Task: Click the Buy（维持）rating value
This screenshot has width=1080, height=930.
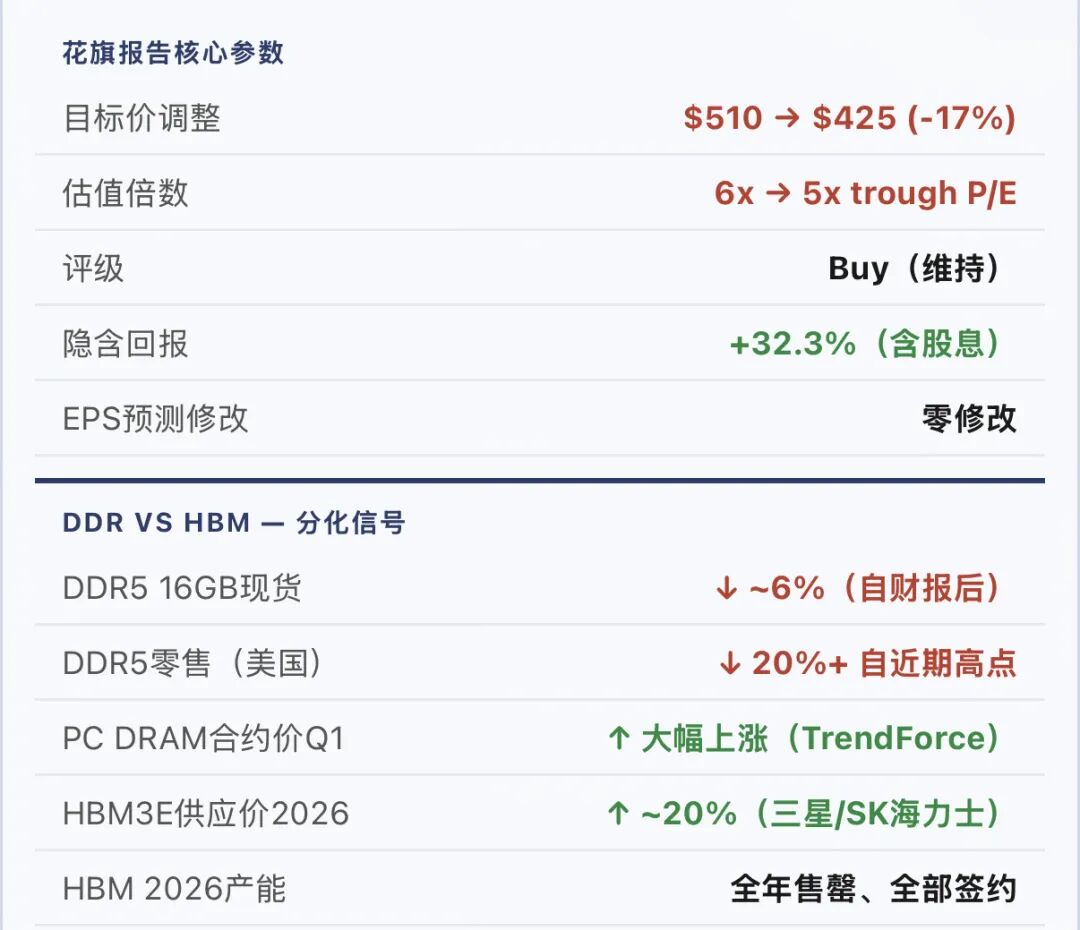Action: (x=915, y=268)
